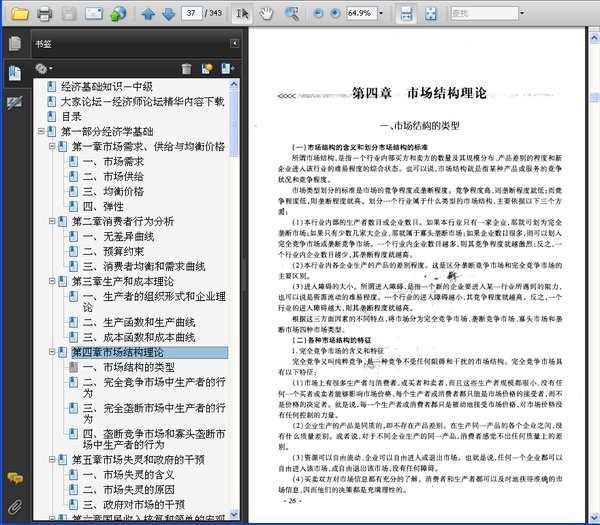Go to previous page with up arrow
Viewport: 600px width, 525px height.
click(148, 14)
